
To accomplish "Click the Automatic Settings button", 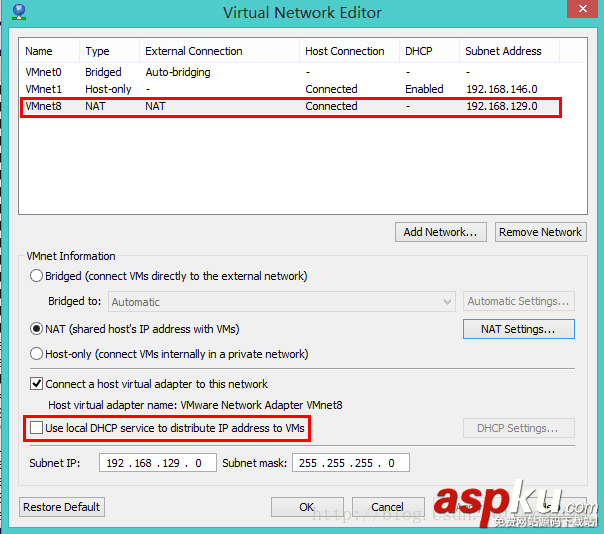I will (518, 301).
